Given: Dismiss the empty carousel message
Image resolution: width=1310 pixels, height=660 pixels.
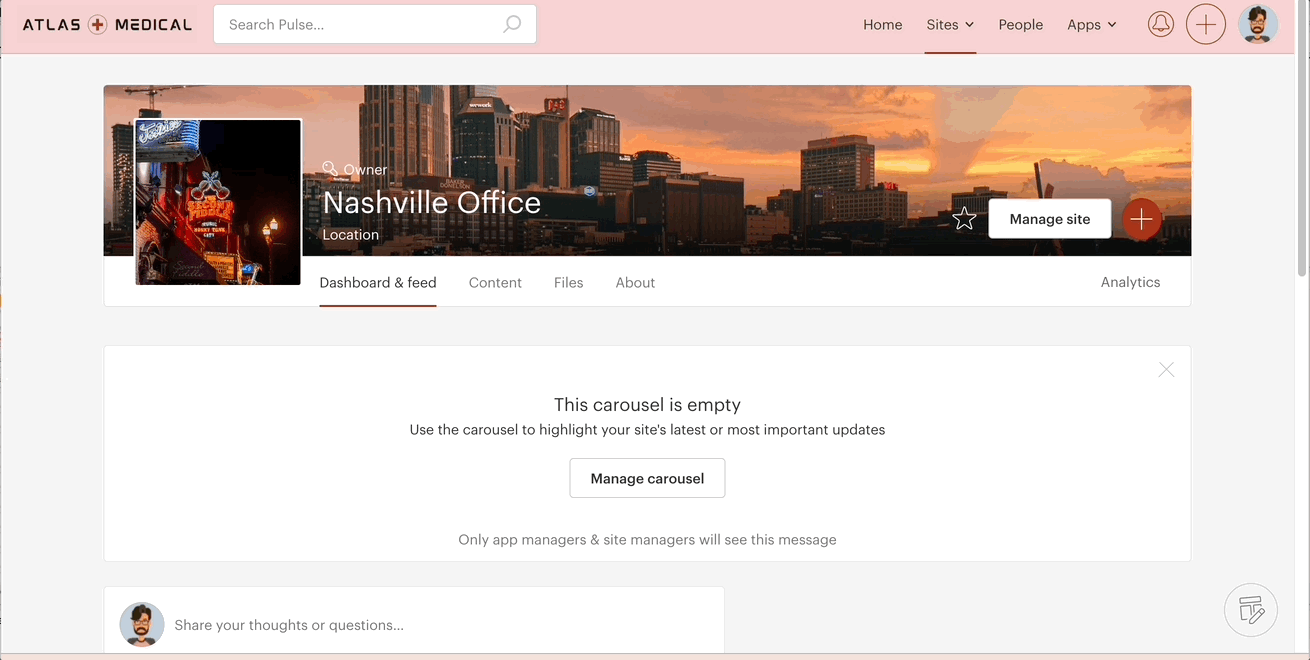Looking at the screenshot, I should 1166,370.
